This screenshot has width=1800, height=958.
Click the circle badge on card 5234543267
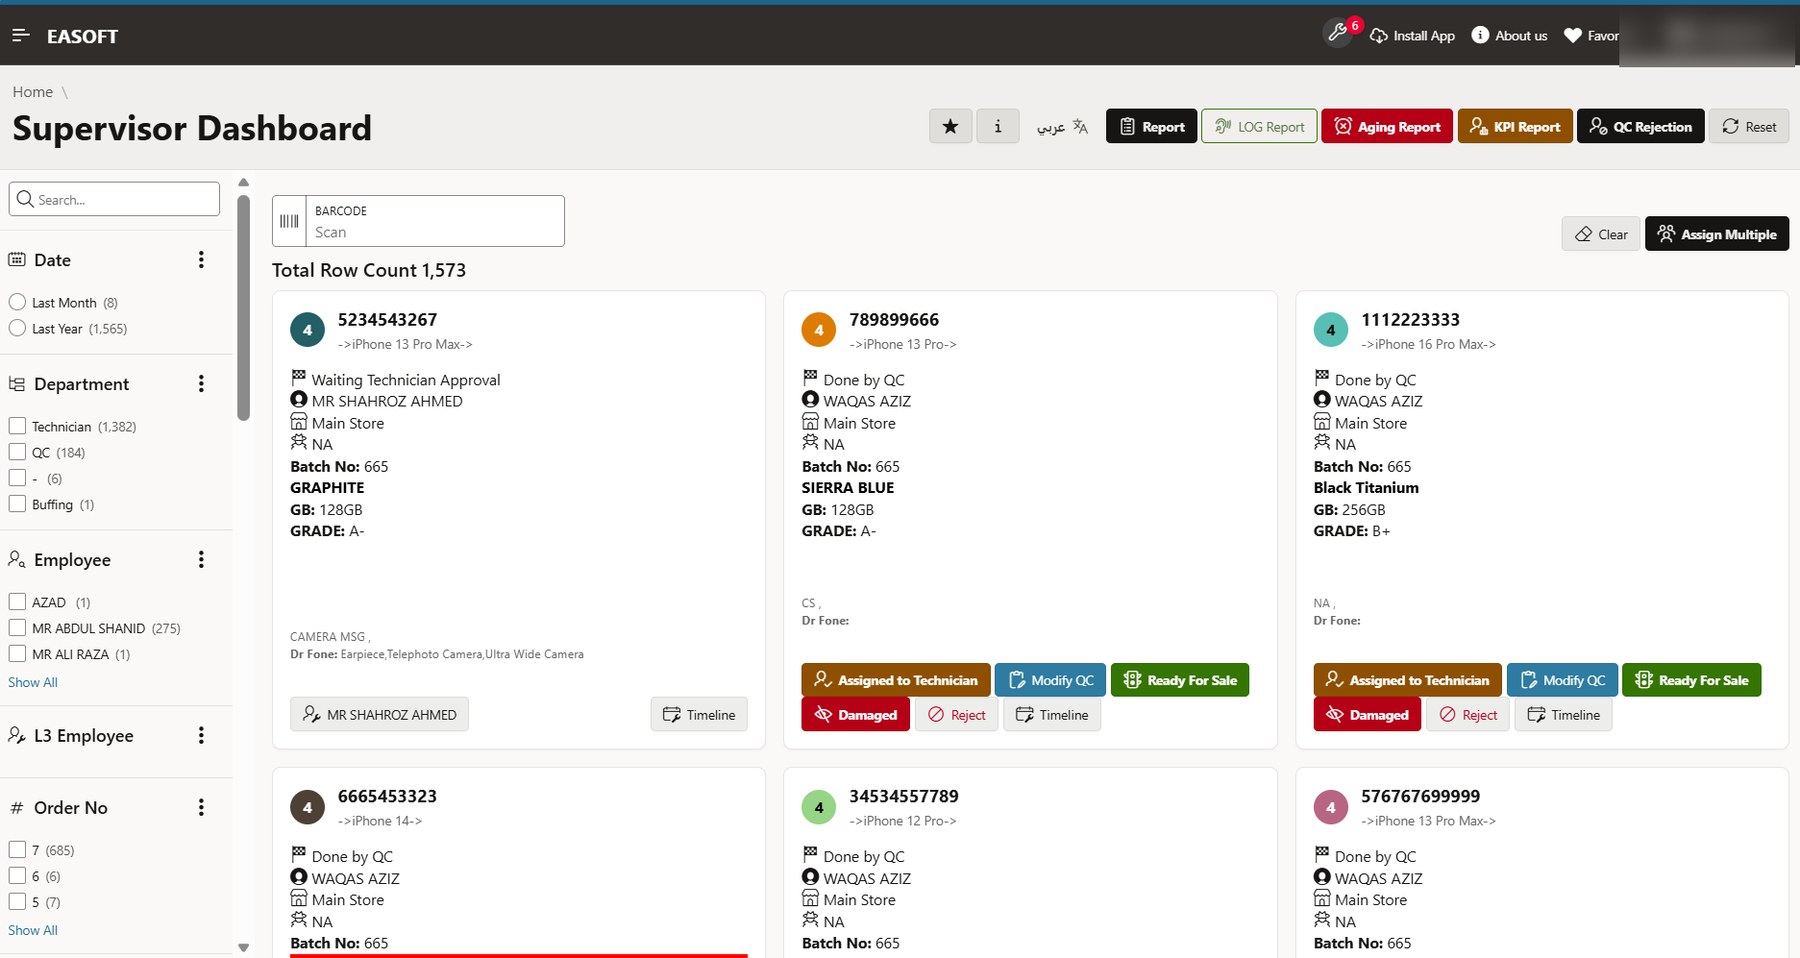[307, 330]
